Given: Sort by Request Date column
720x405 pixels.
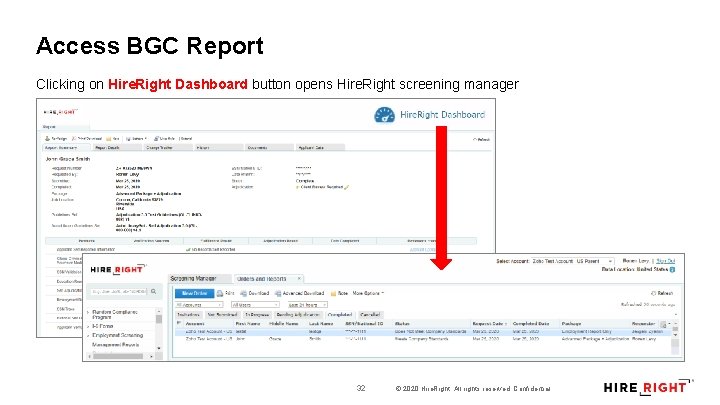Looking at the screenshot, I should 489,324.
